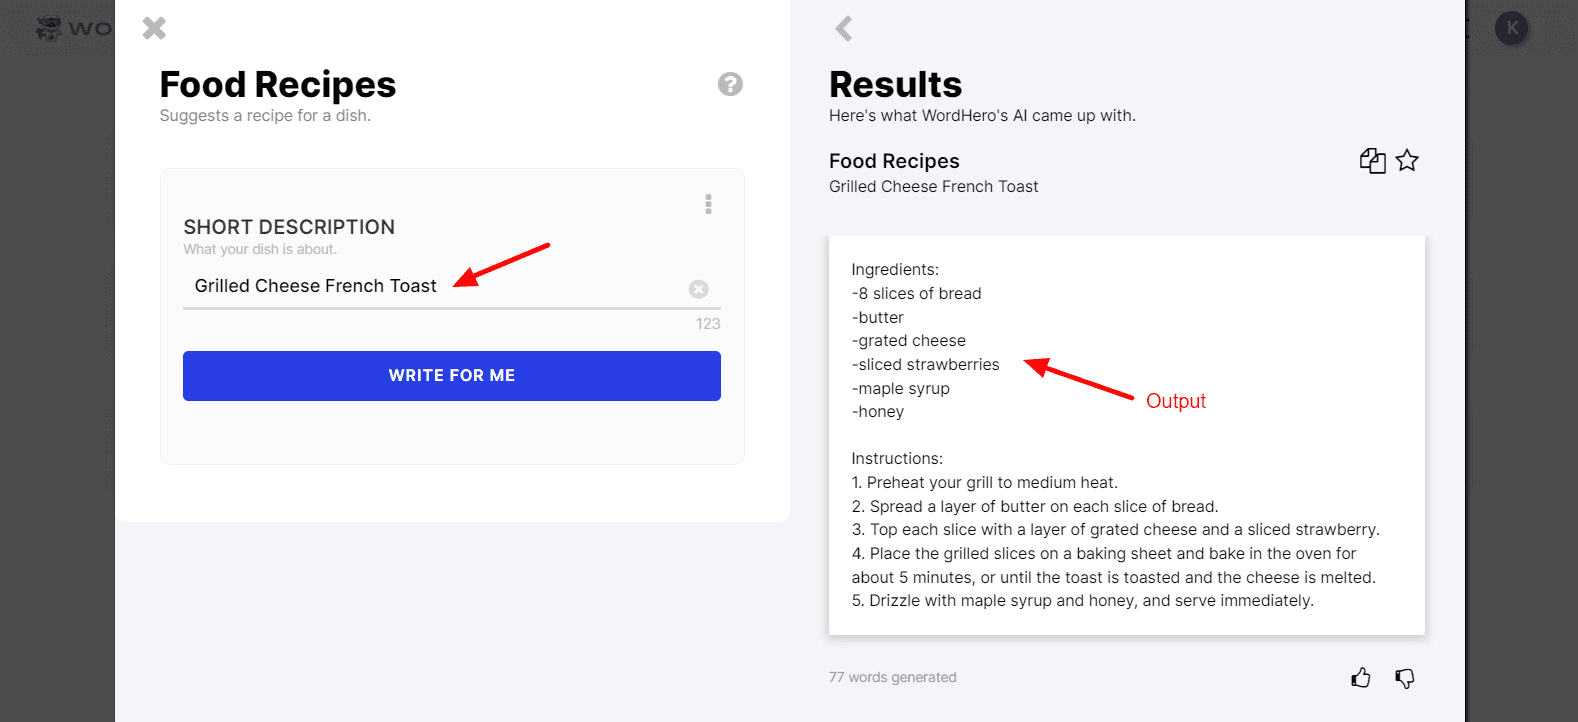Clear the short description input field
Screen dimensions: 1578x722
[698, 289]
